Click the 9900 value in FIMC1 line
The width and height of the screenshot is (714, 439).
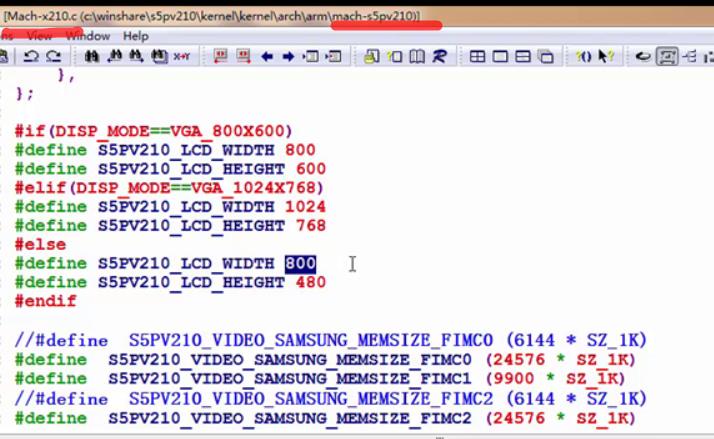tap(514, 378)
